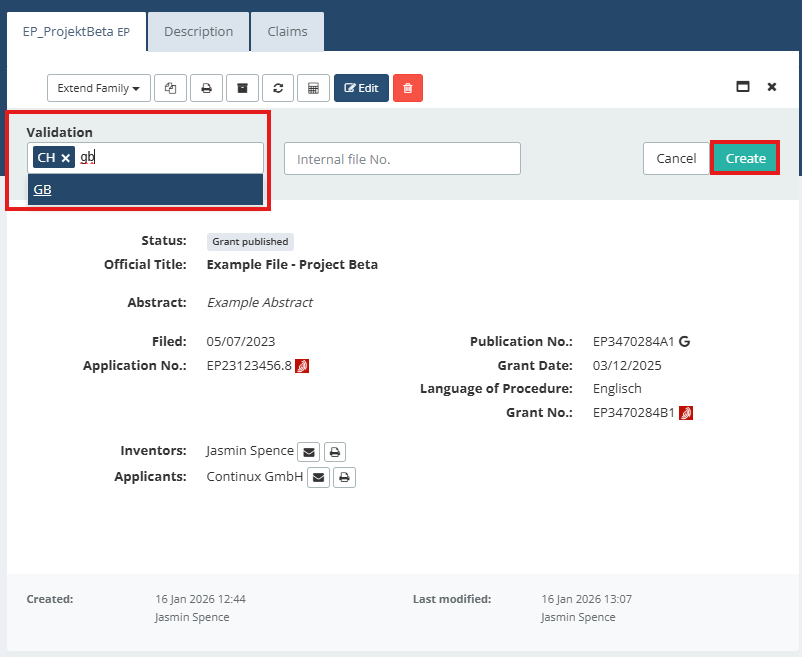Viewport: 802px width, 657px height.
Task: Open Google icon next to Publication No.
Action: 684,342
